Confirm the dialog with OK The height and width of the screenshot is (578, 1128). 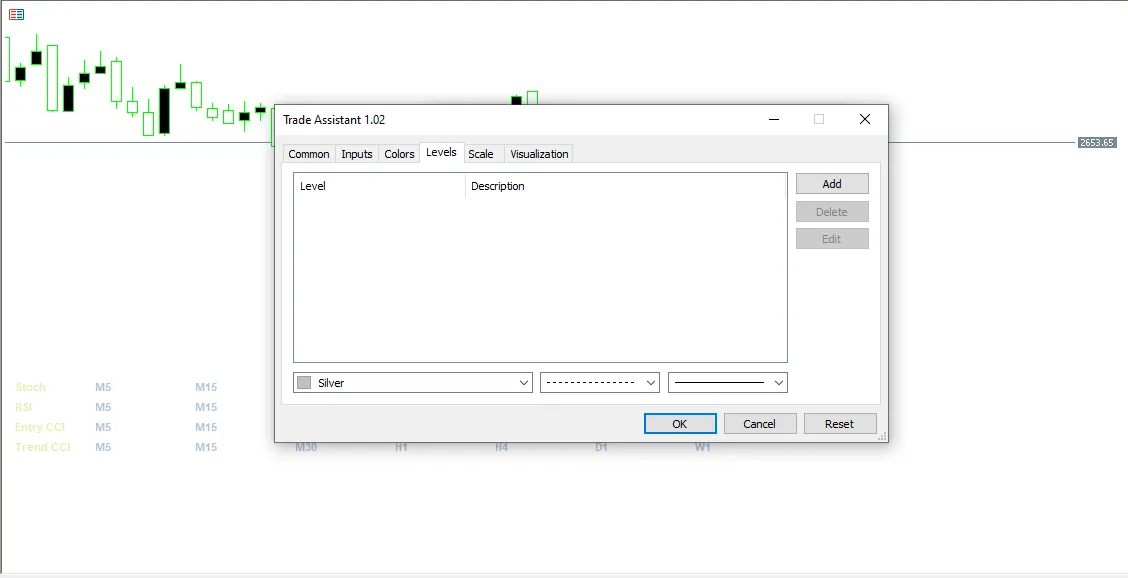tap(680, 424)
